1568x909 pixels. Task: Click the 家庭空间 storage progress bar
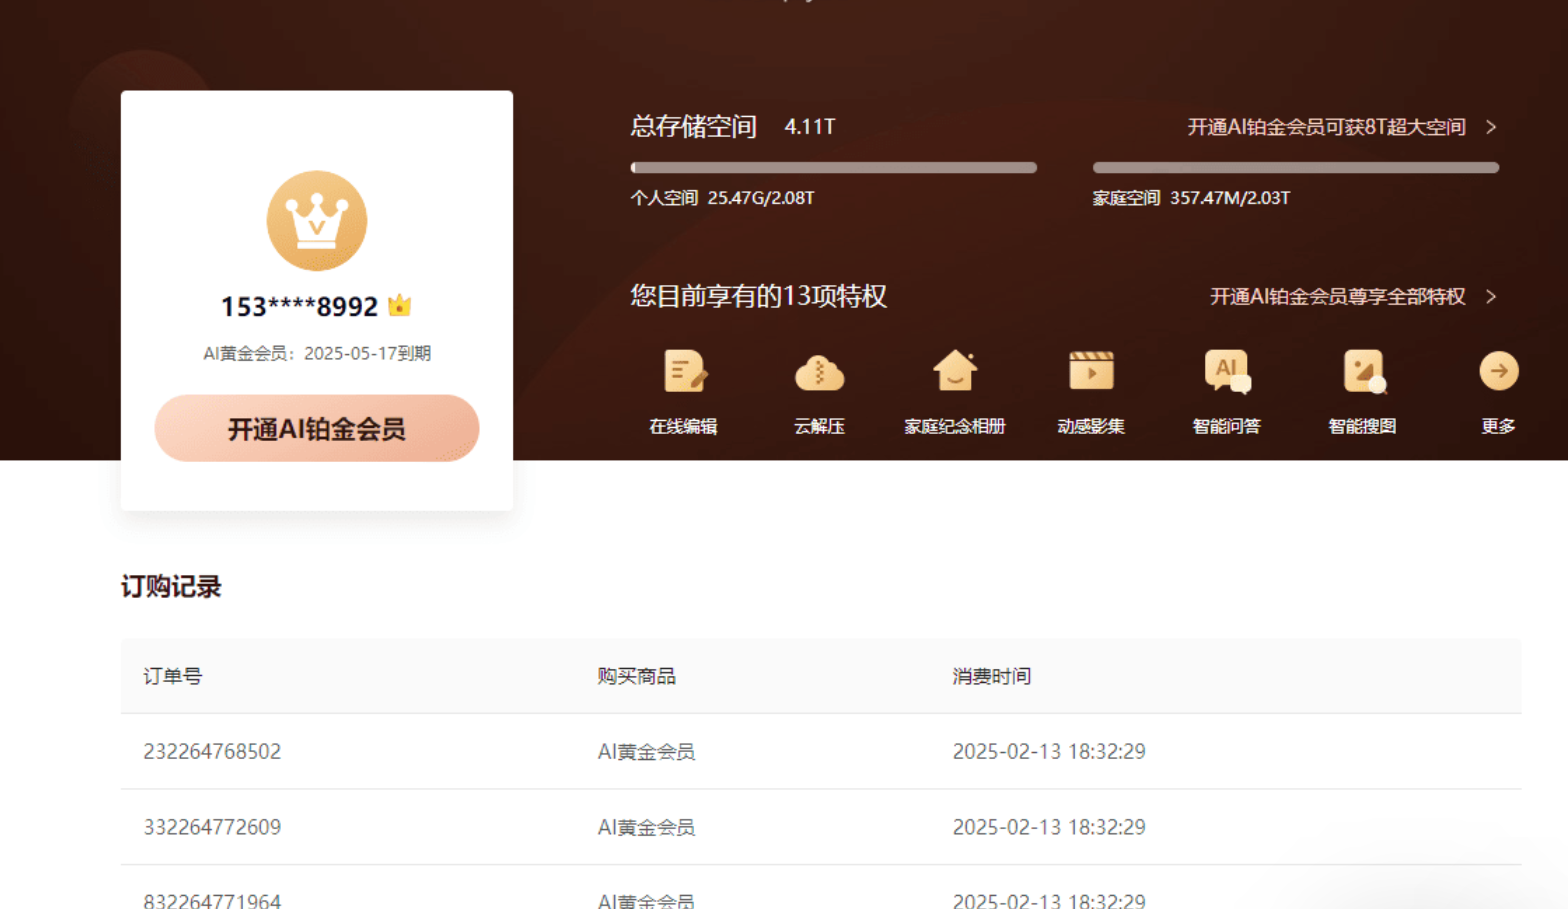[x=1296, y=168]
